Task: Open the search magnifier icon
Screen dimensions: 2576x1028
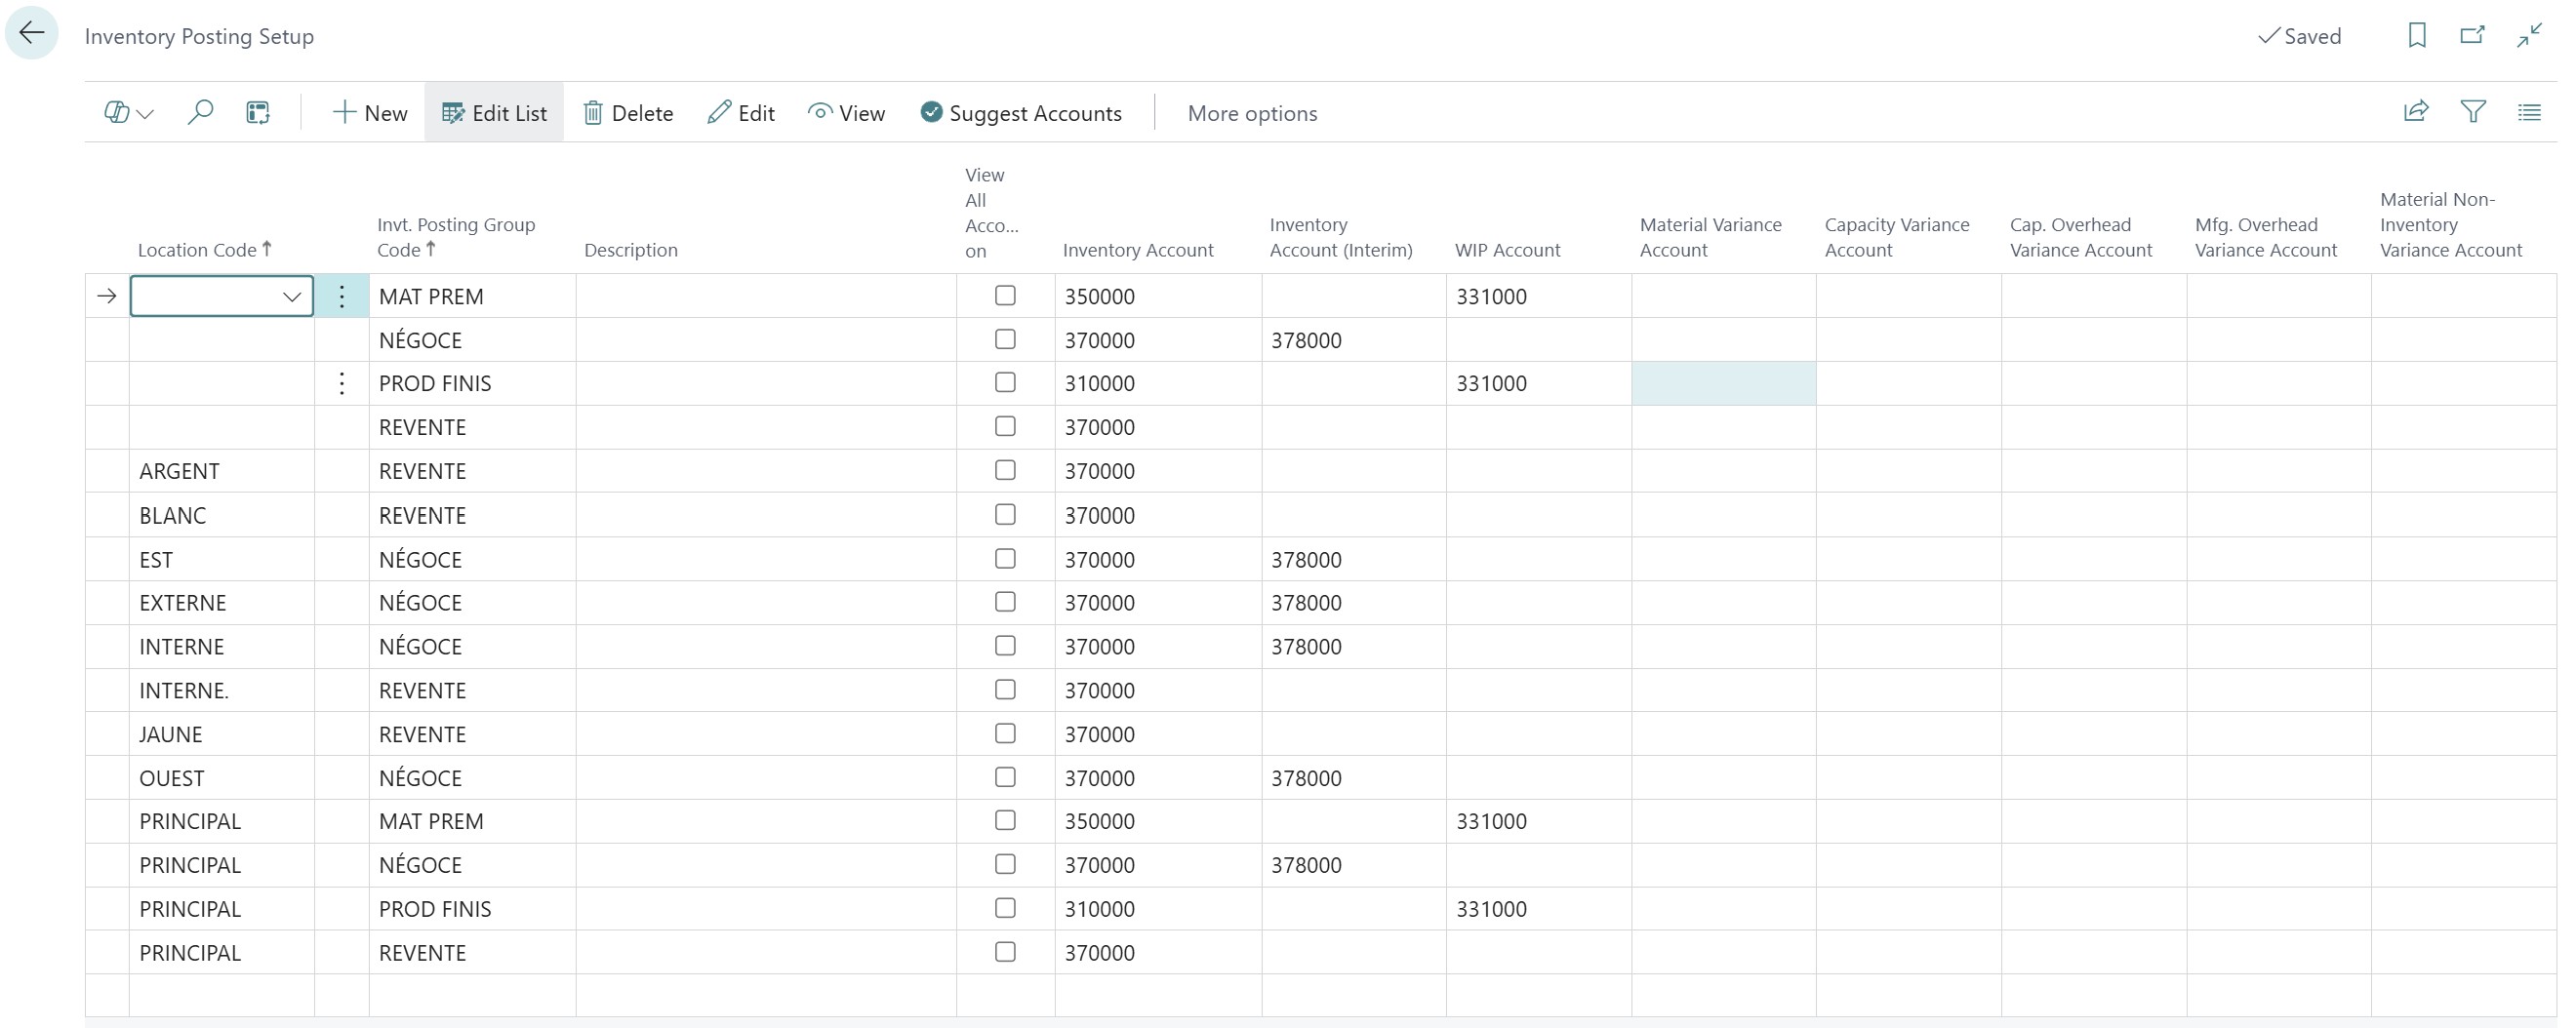Action: [x=200, y=112]
